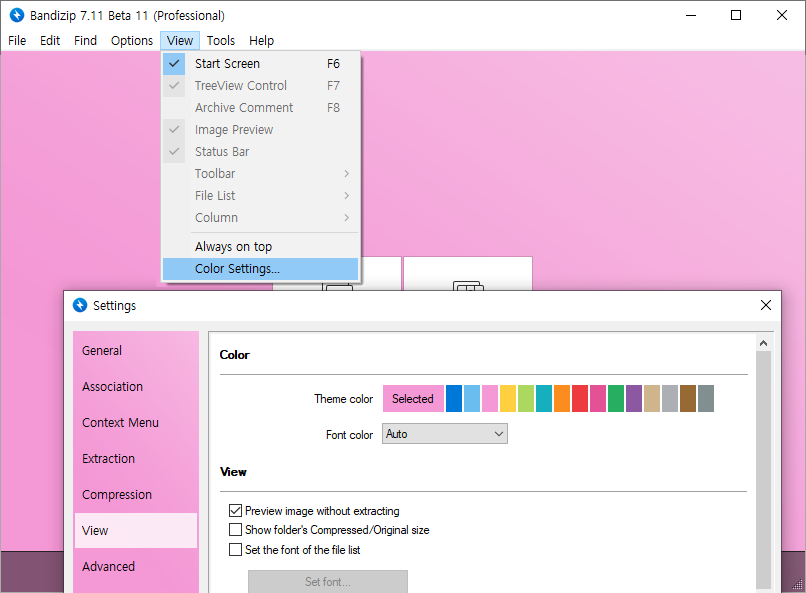Screen dimensions: 806x593
Task: Enable Show folder's Compressed/Original size
Action: click(236, 530)
